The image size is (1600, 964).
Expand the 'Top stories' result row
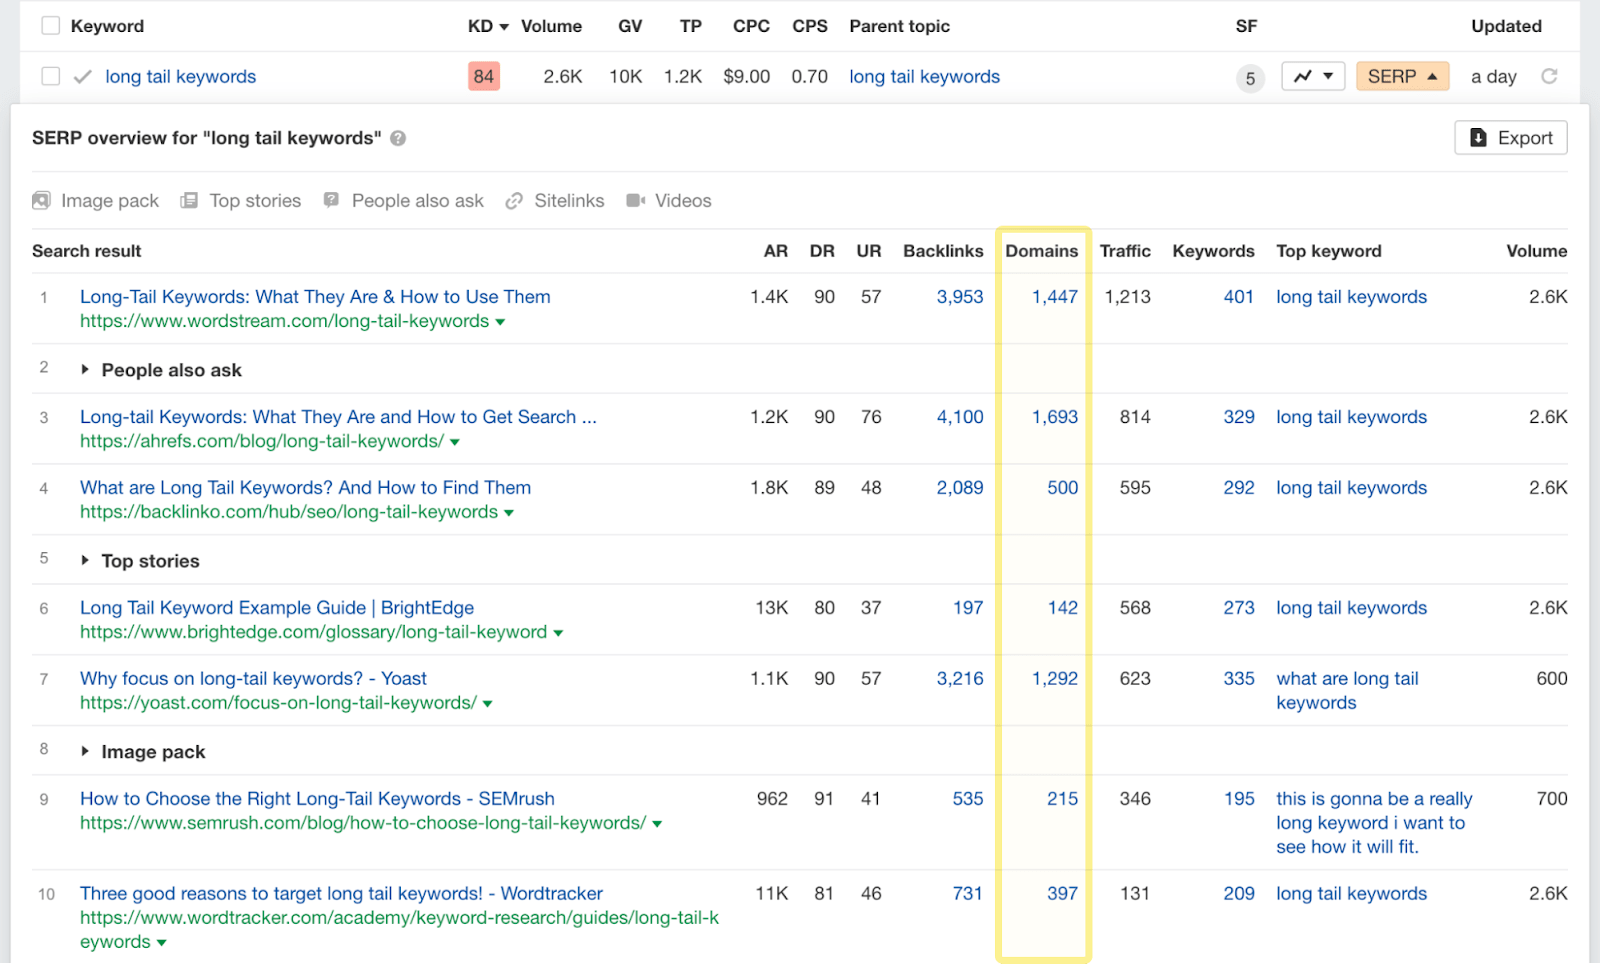coord(85,561)
